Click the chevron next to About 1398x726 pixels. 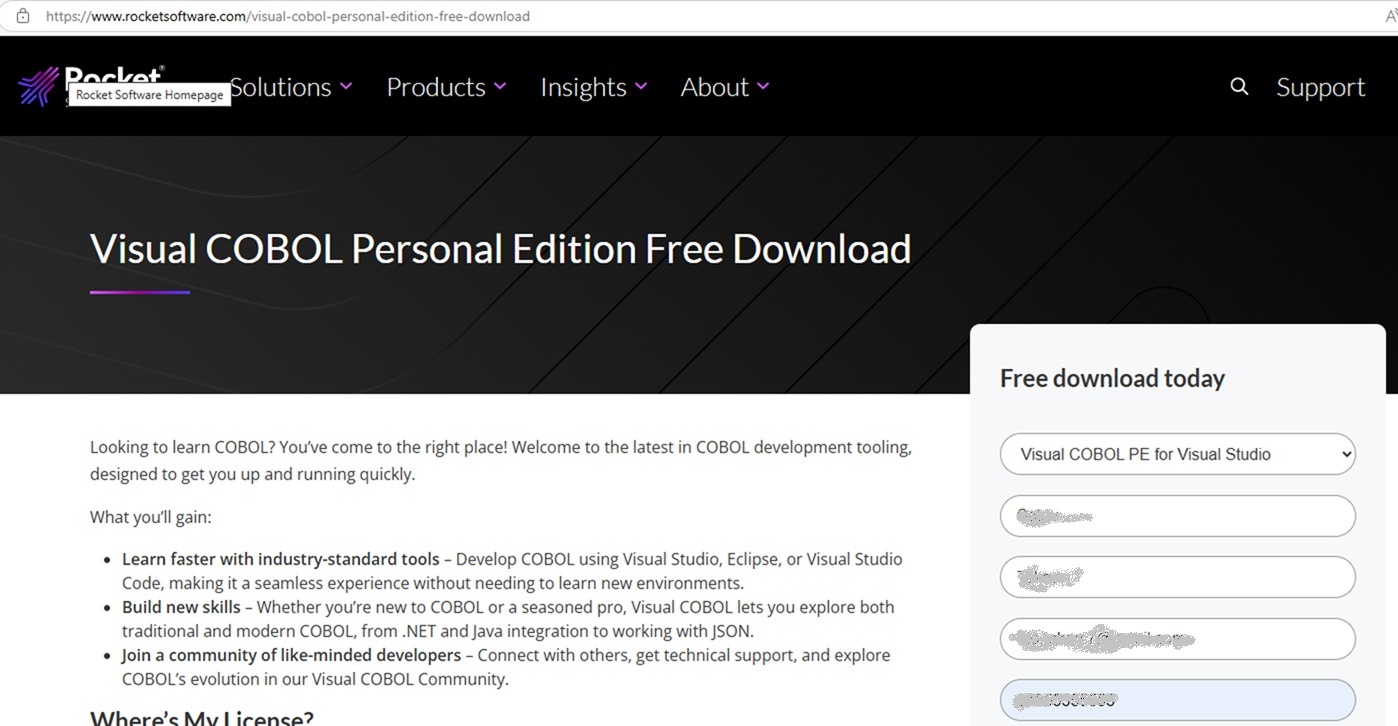[763, 87]
